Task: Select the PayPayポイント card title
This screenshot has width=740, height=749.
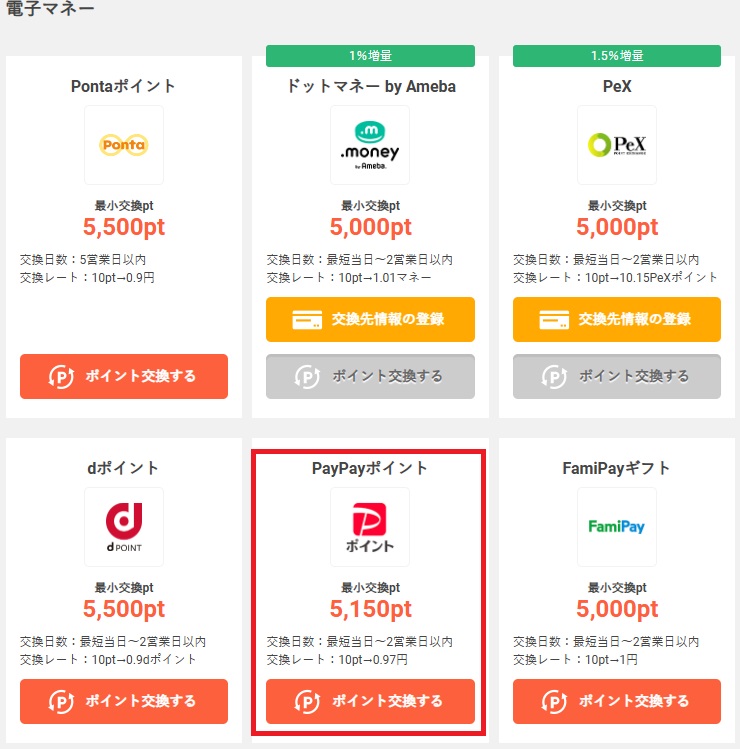Action: click(370, 468)
